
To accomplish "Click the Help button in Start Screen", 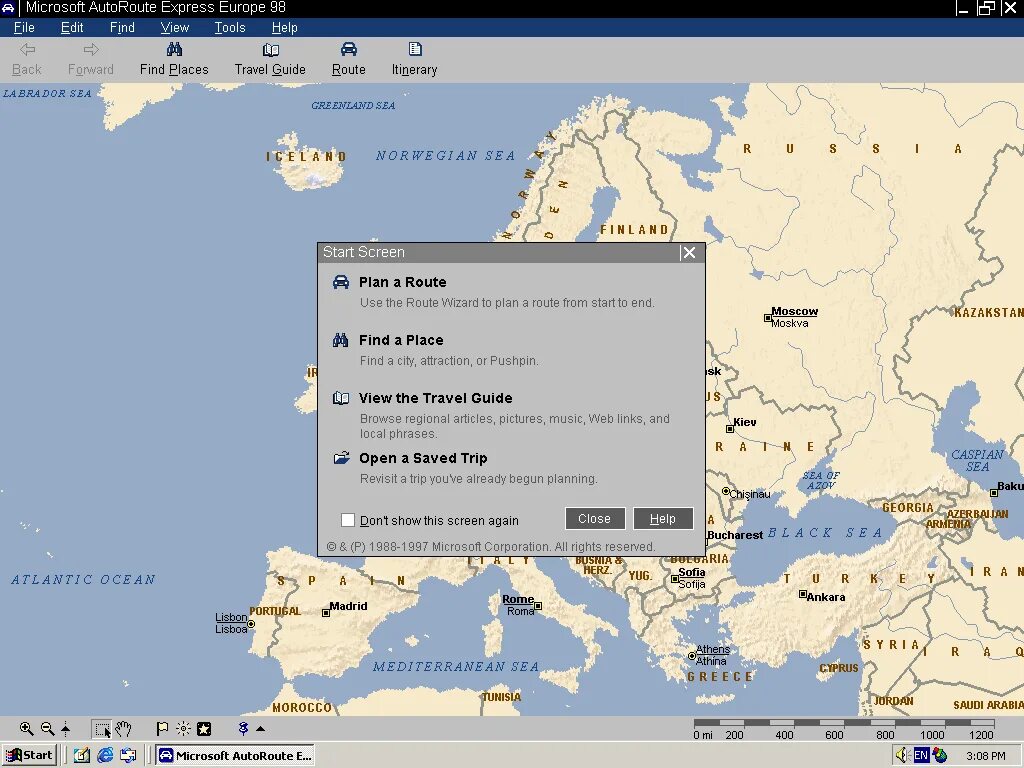I will pyautogui.click(x=663, y=519).
